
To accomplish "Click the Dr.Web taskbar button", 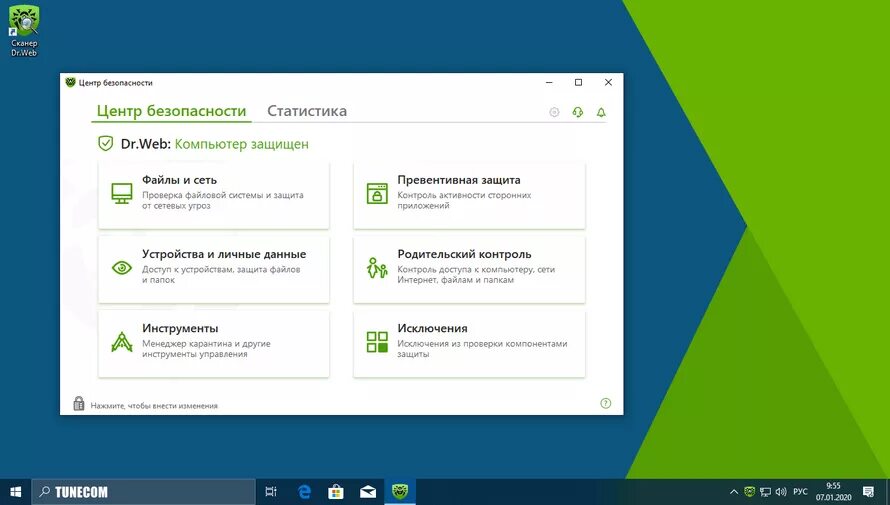I will tap(400, 491).
